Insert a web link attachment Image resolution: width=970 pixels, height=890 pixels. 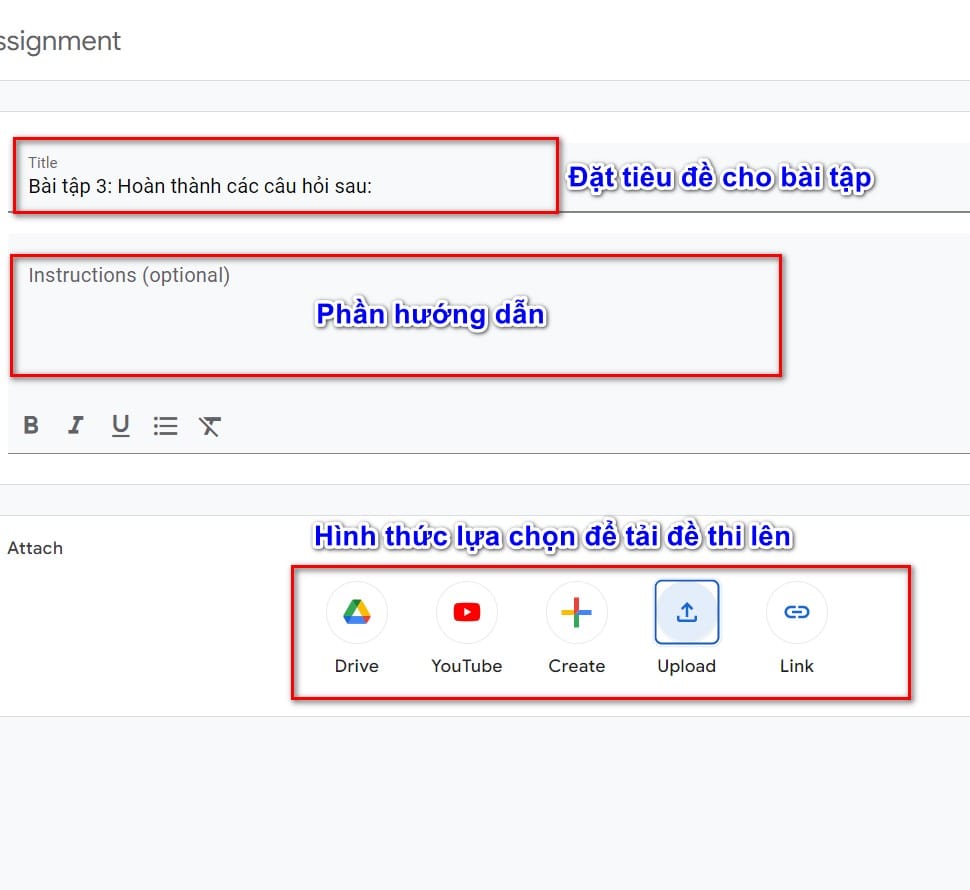click(796, 611)
